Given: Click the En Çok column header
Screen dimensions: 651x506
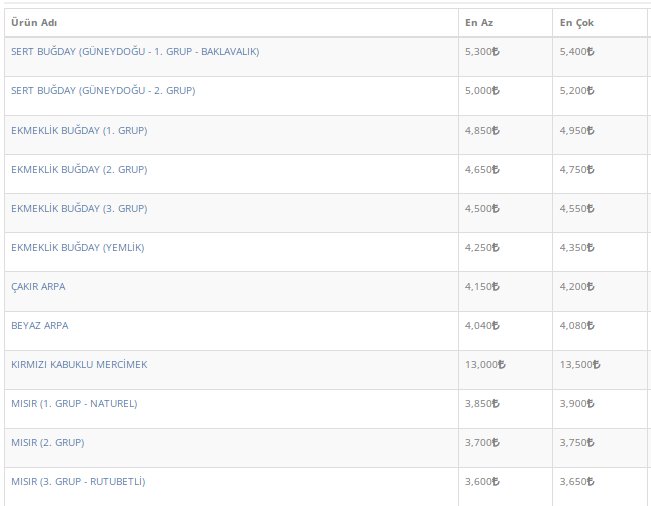Looking at the screenshot, I should click(x=572, y=22).
